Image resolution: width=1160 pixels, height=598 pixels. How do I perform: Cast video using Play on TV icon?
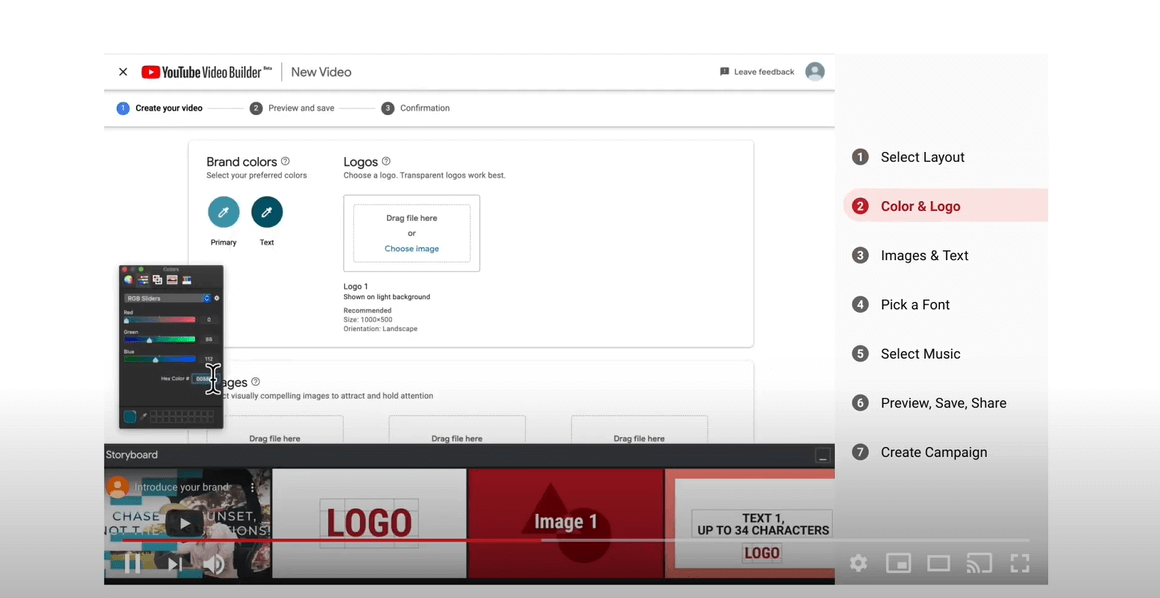pyautogui.click(x=978, y=563)
